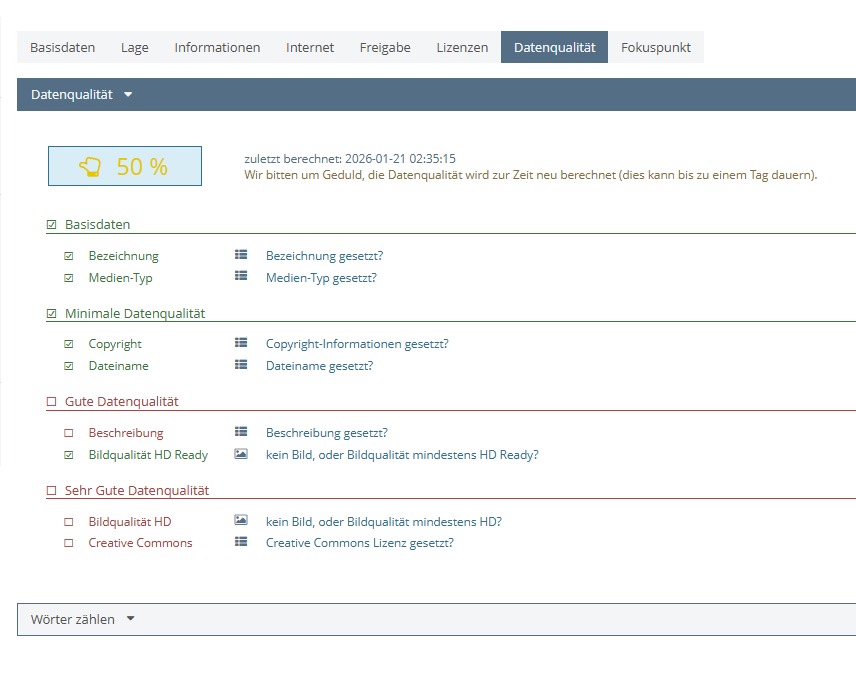Click the red Creative Commons label
This screenshot has height=680, width=856.
point(140,543)
